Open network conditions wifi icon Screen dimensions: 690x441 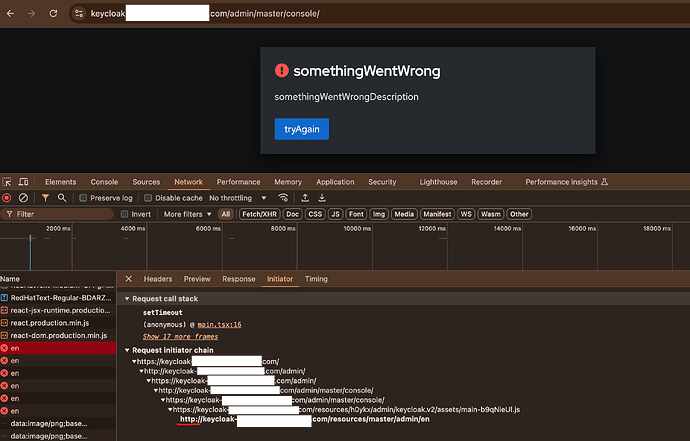click(283, 198)
